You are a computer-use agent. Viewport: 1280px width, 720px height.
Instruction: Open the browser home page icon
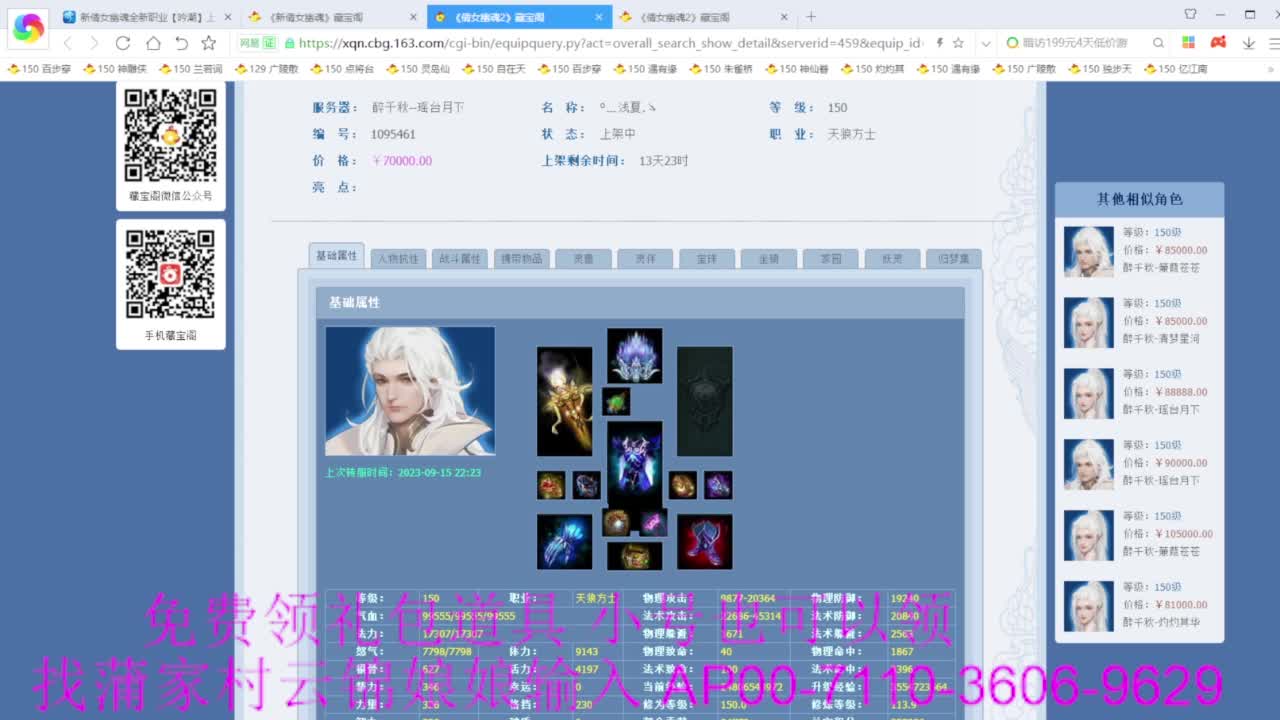coord(153,43)
